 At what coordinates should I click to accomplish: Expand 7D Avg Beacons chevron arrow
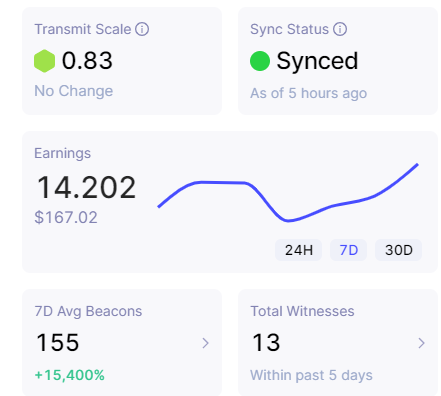206,343
